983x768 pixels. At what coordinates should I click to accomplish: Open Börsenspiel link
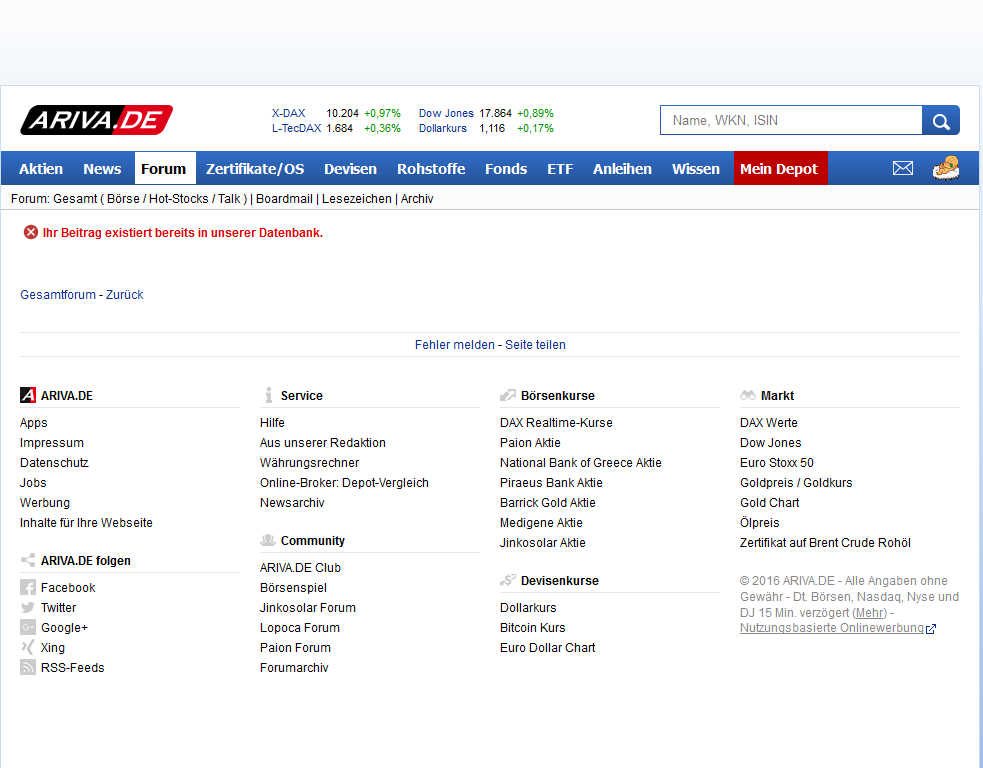pos(293,588)
